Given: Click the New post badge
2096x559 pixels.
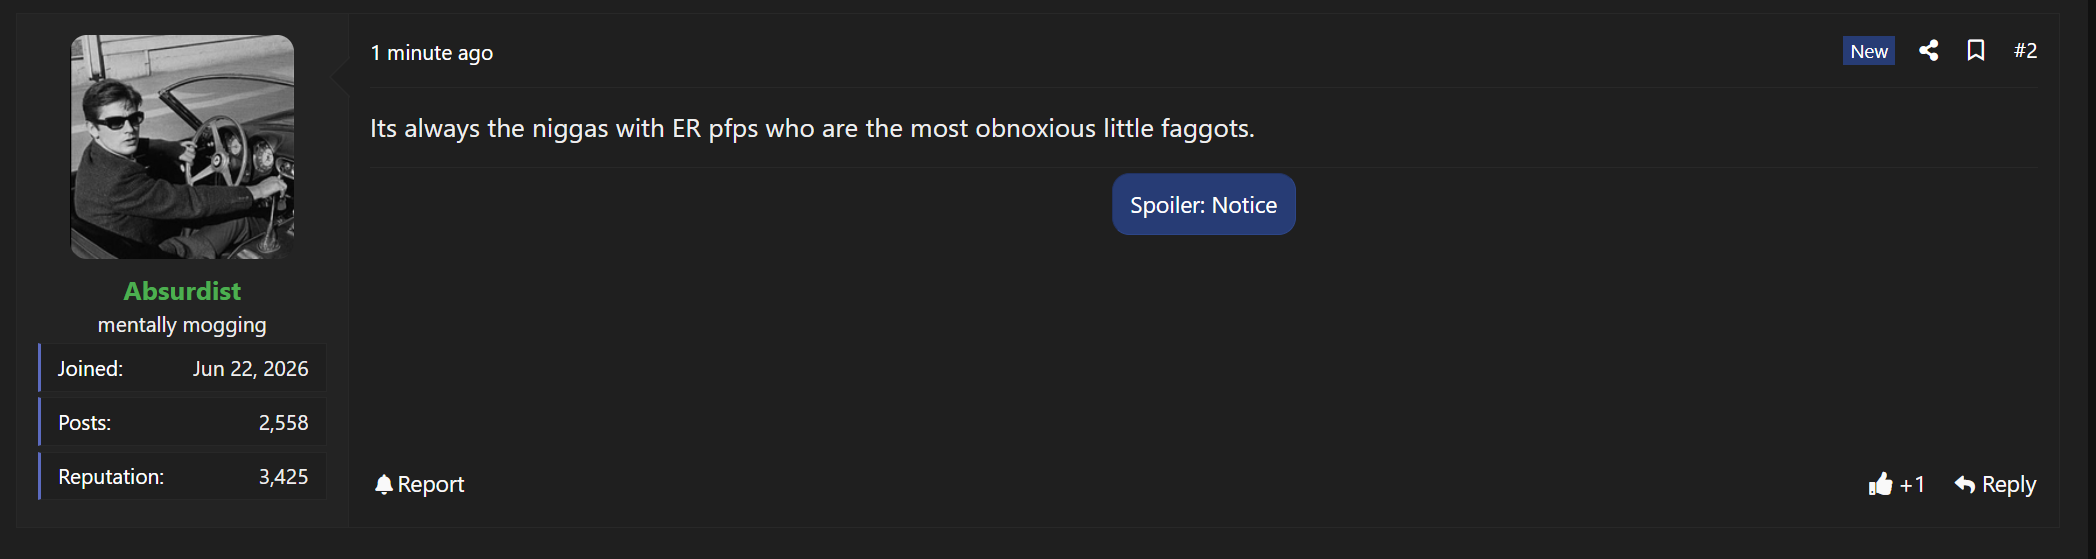Looking at the screenshot, I should (1869, 51).
